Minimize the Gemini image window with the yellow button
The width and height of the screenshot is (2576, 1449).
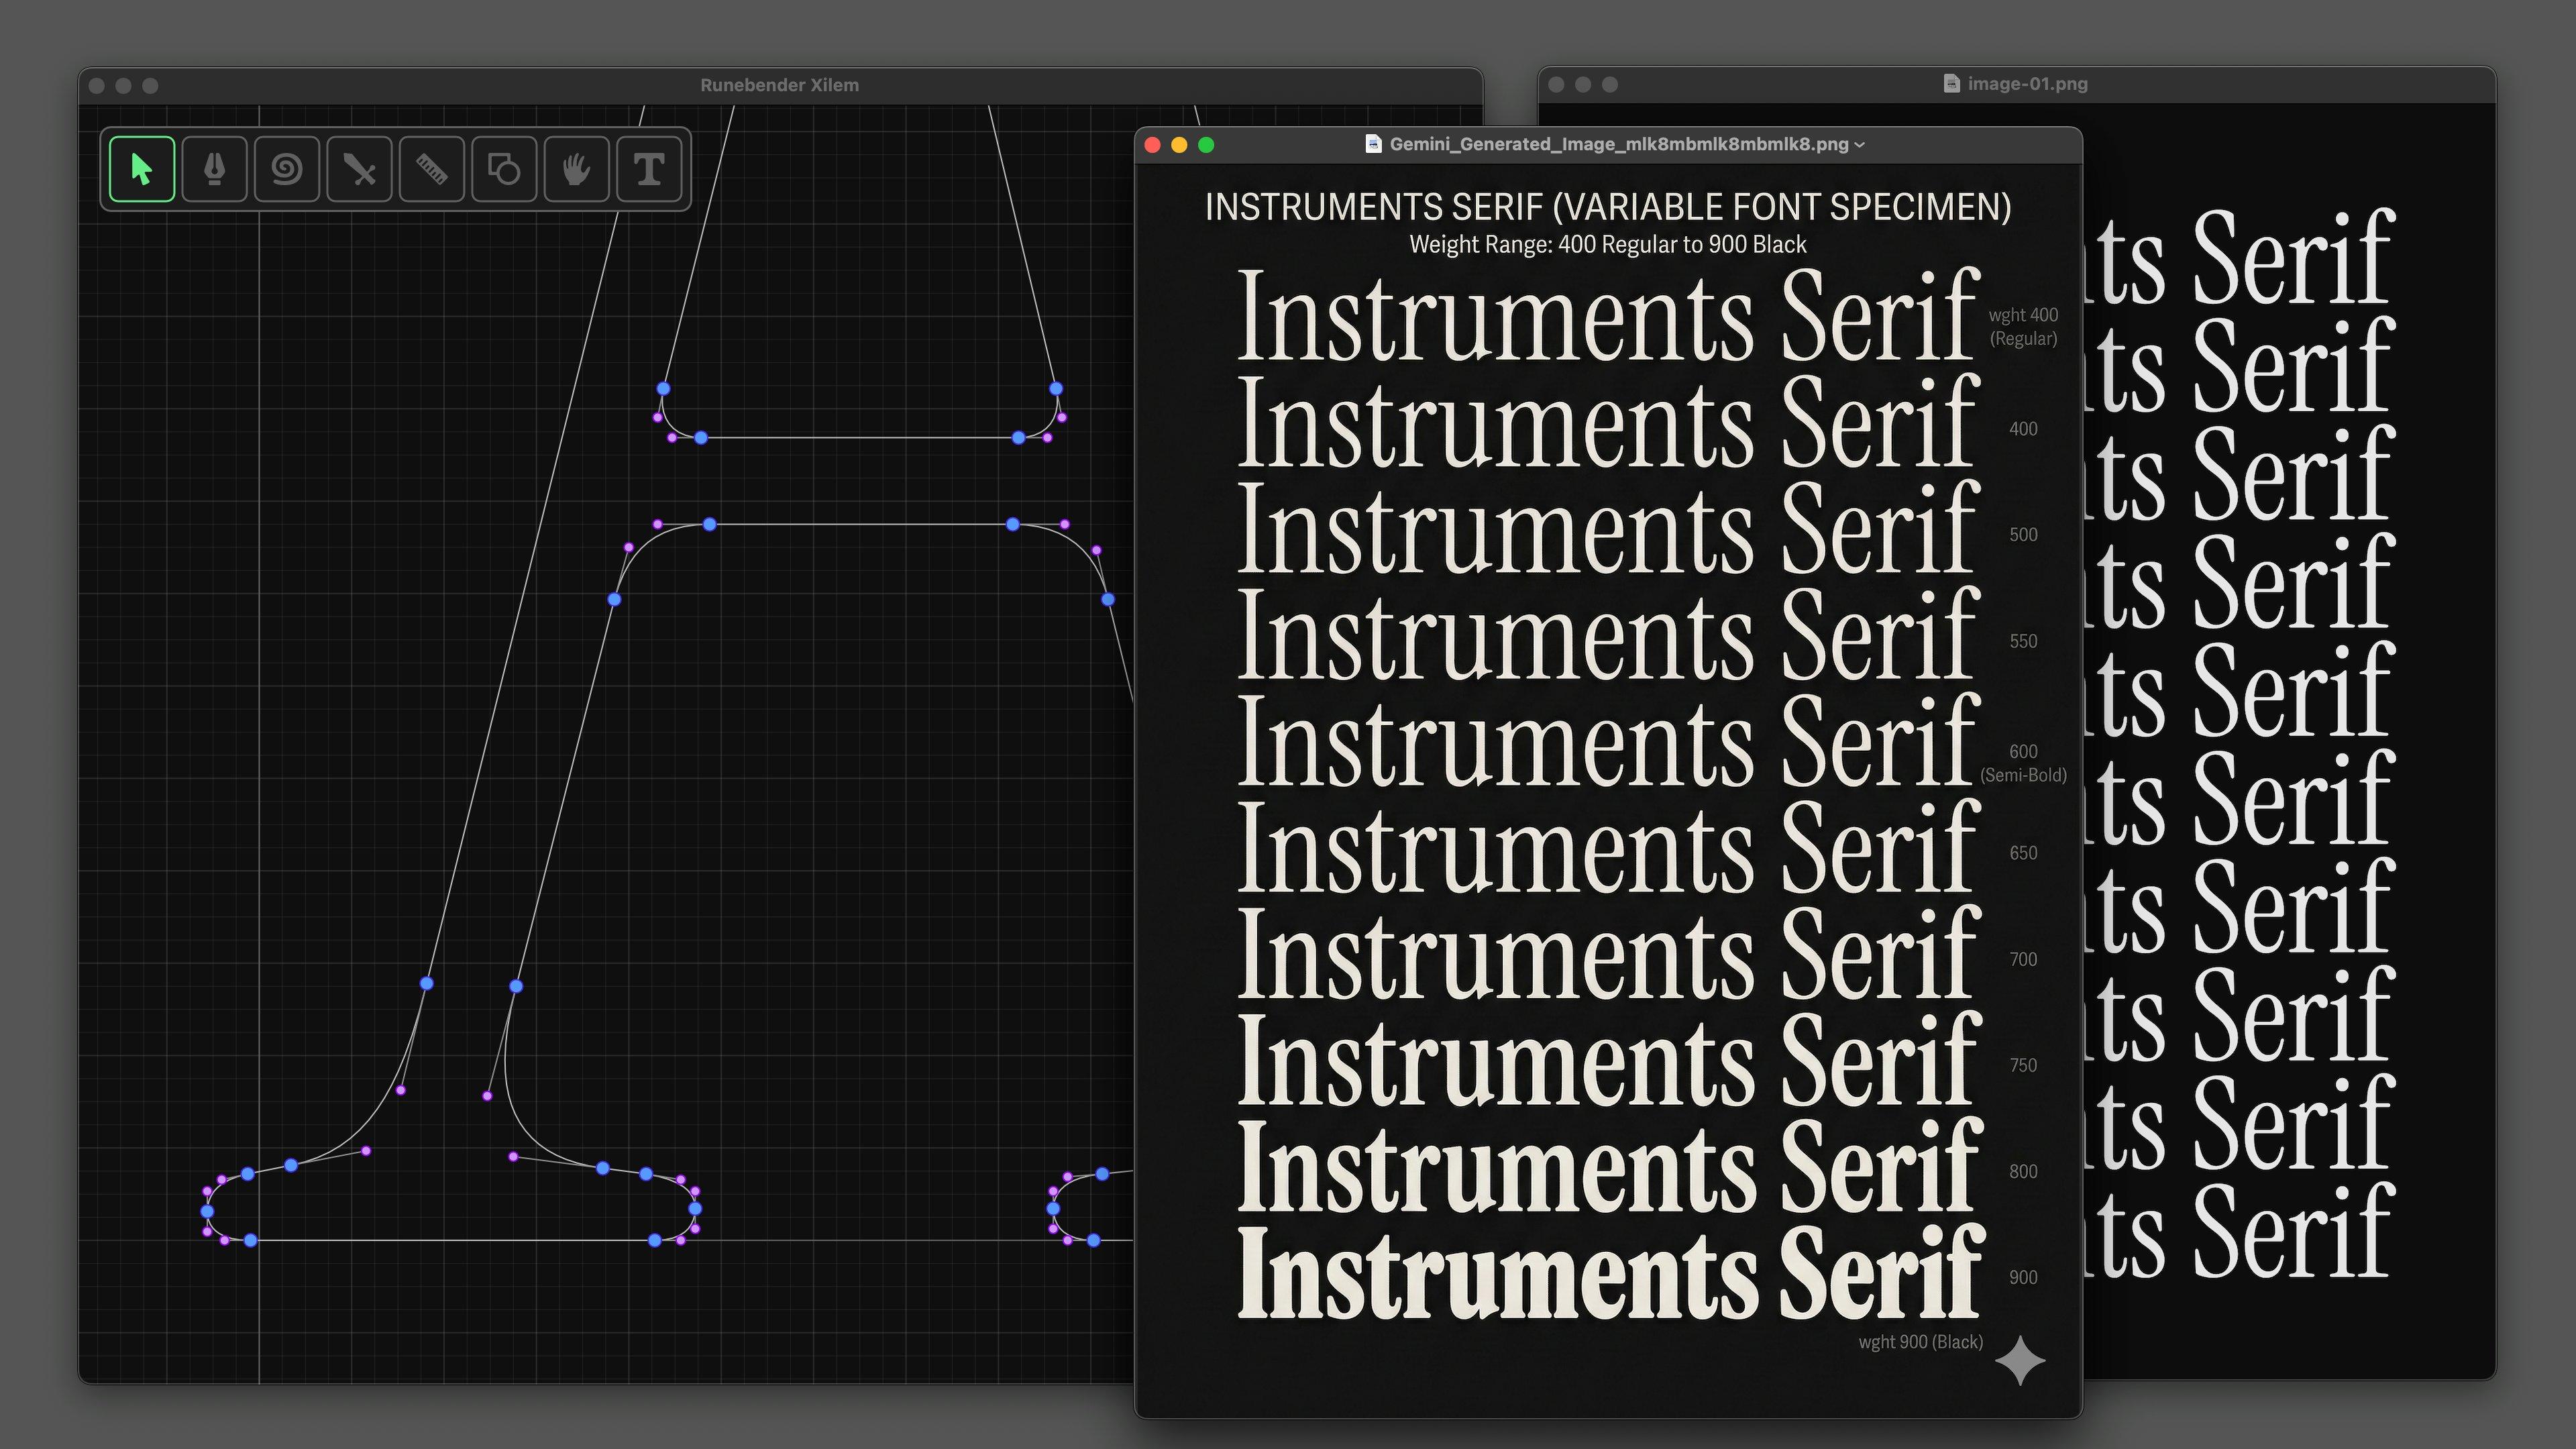[x=1179, y=145]
